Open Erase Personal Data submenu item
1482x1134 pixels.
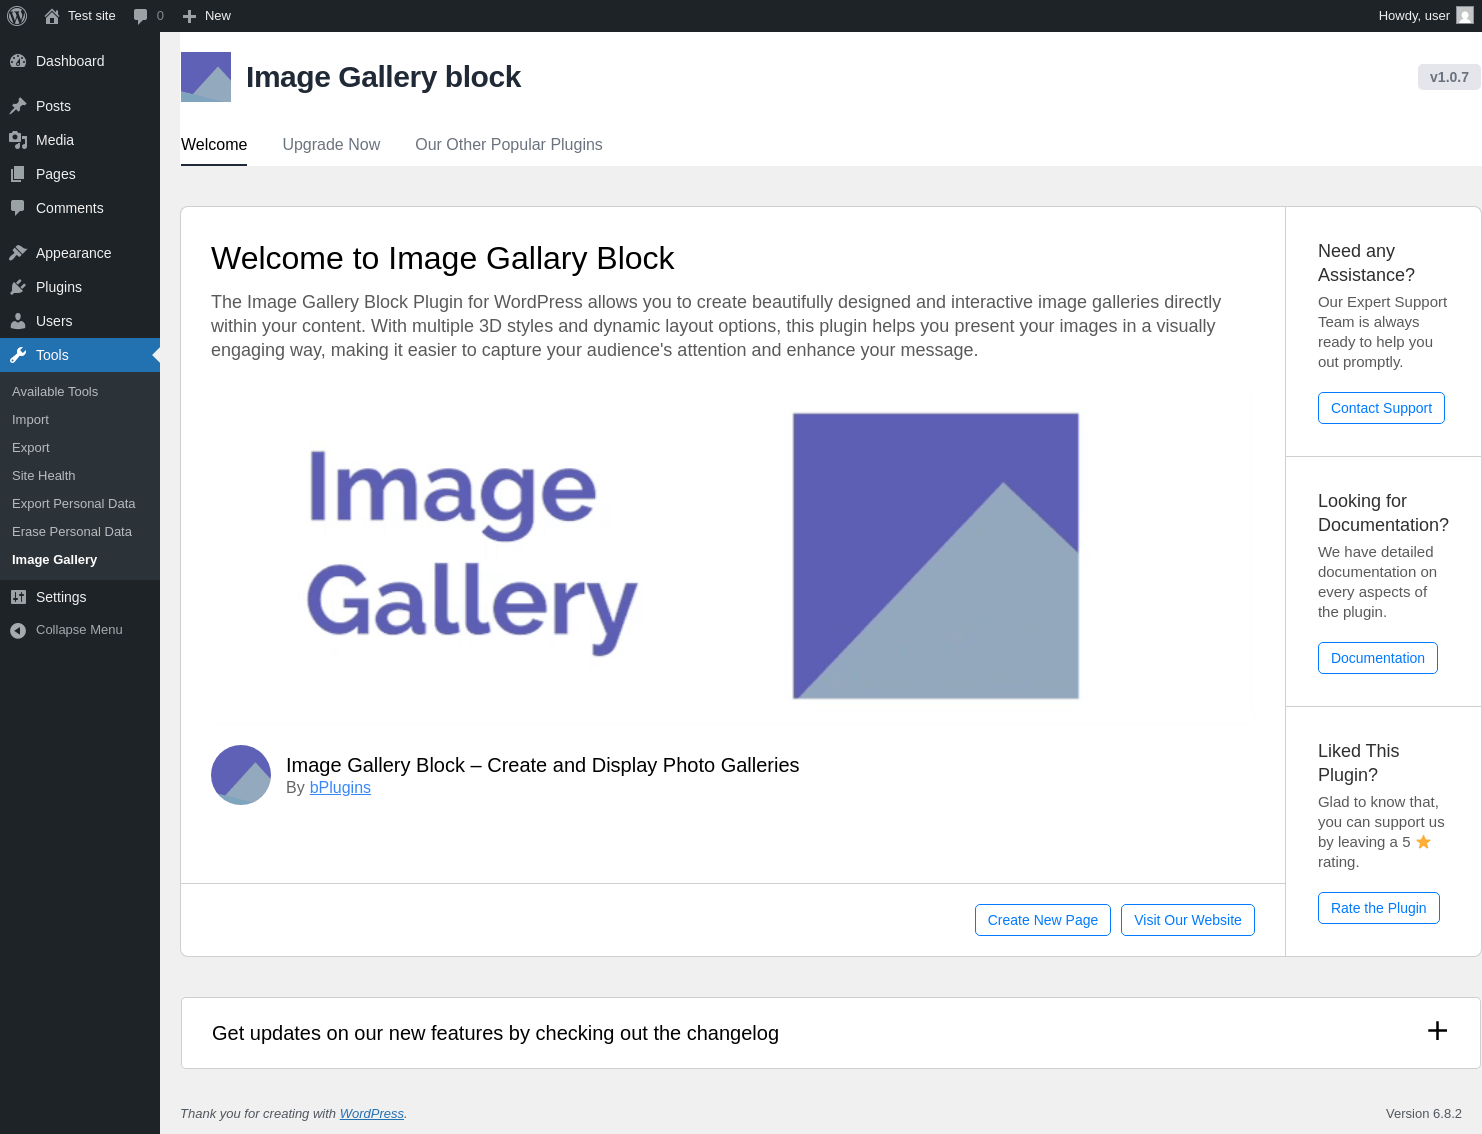point(72,532)
